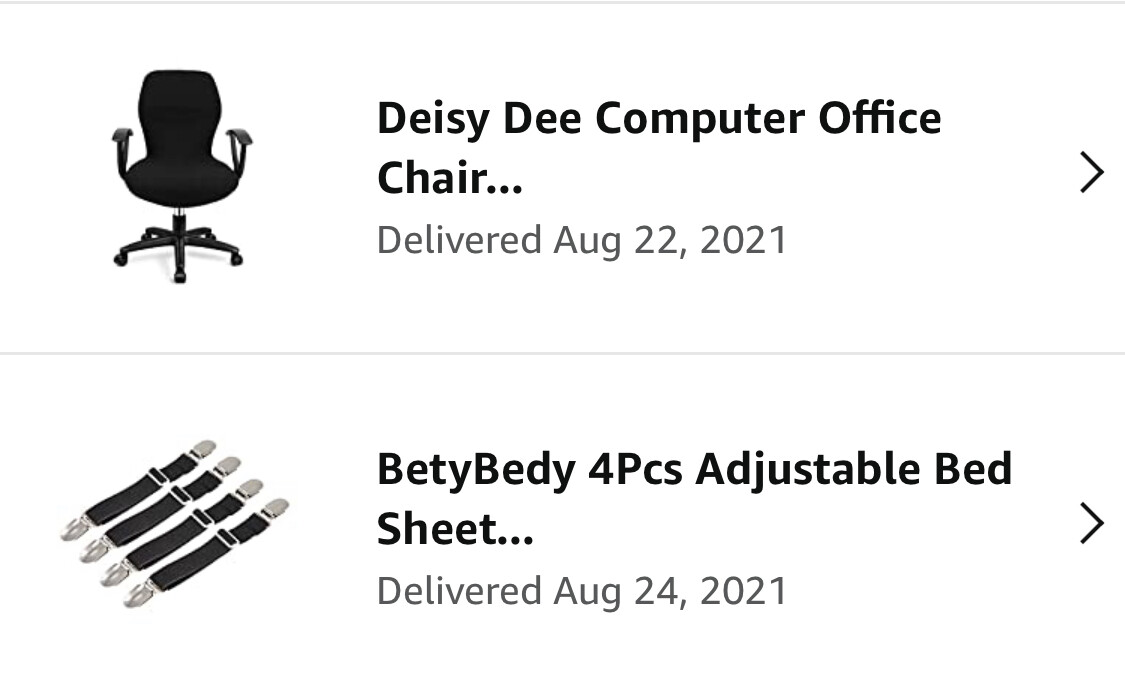Click the "BetyBedy" brand name
Screen dimensions: 1125x700
pos(475,468)
